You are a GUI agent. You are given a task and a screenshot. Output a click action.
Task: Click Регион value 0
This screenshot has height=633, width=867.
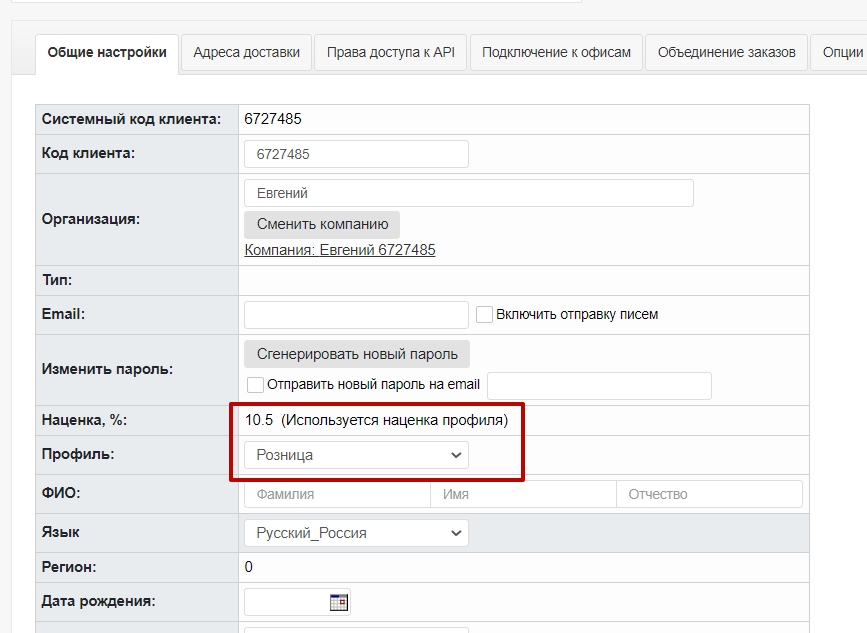pyautogui.click(x=248, y=567)
